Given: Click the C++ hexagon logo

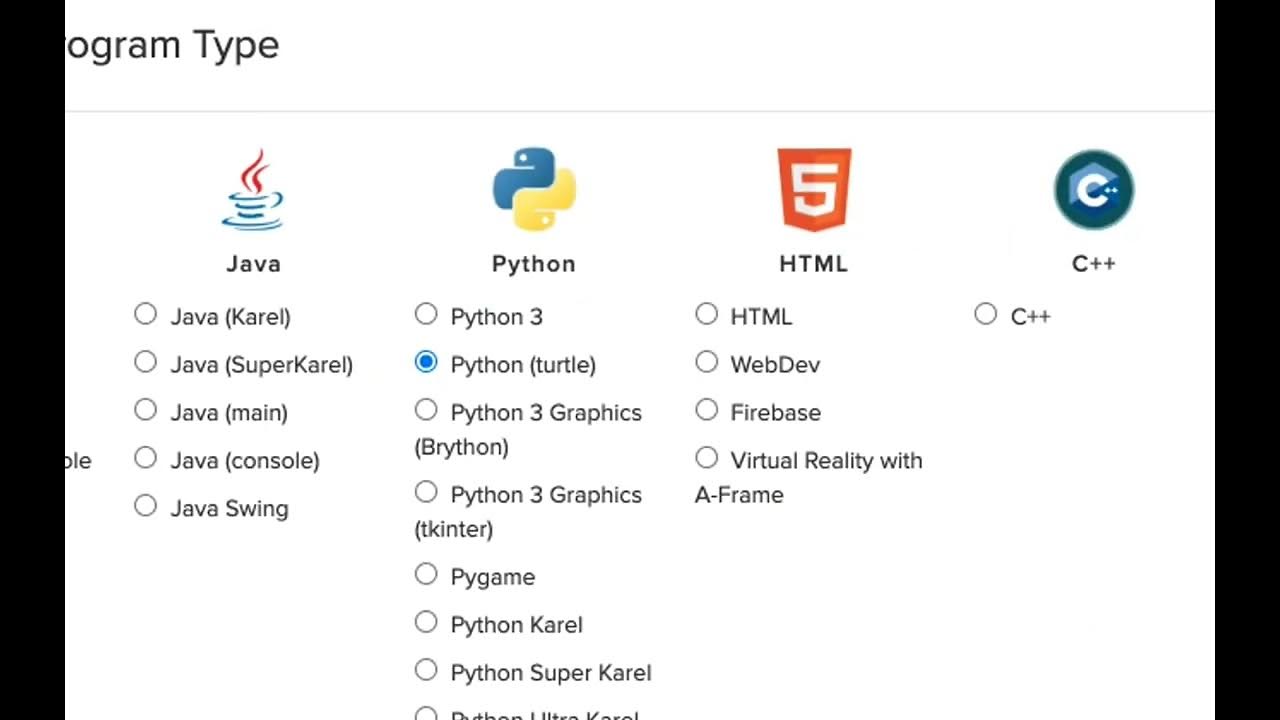Looking at the screenshot, I should (x=1093, y=190).
